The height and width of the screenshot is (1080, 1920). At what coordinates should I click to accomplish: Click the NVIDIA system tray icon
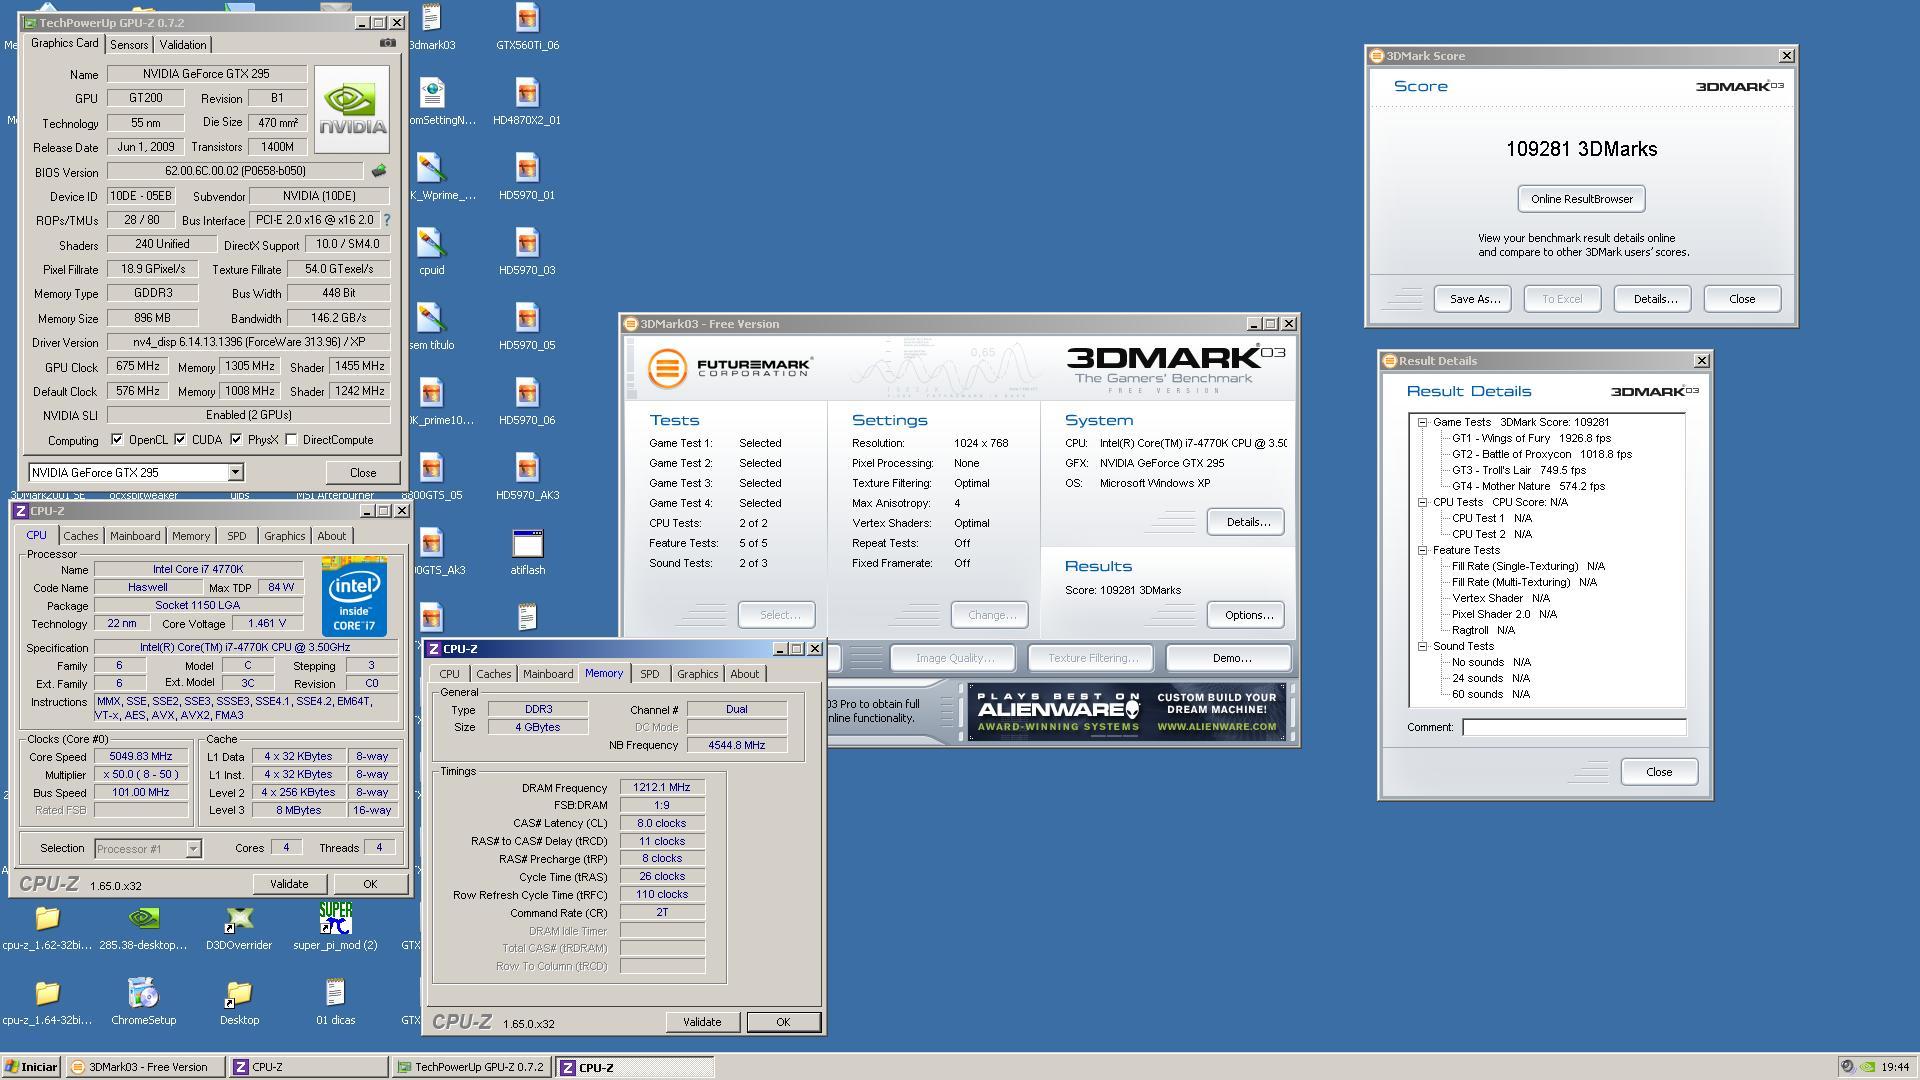(x=1867, y=1067)
